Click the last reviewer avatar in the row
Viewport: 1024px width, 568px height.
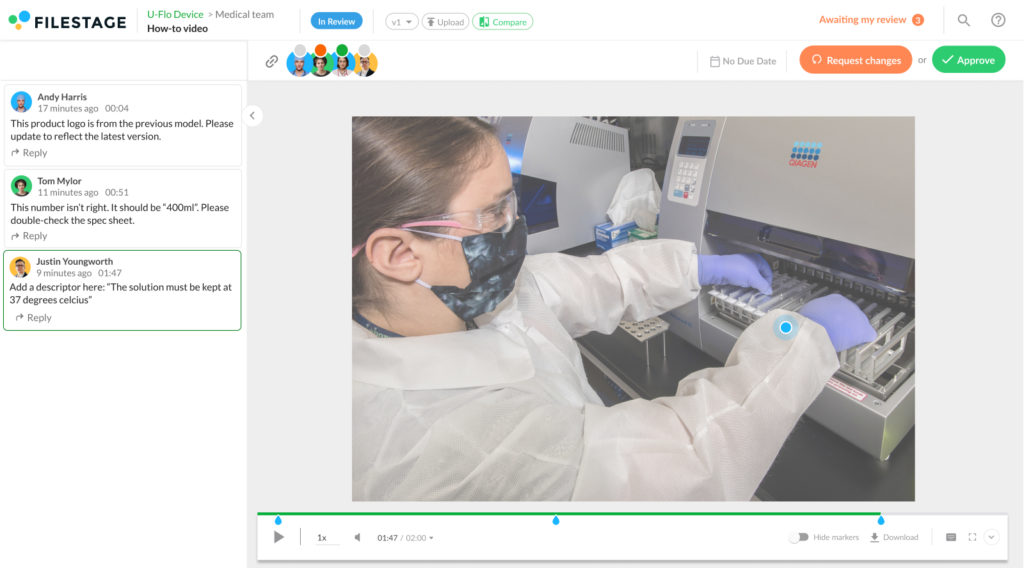click(364, 62)
